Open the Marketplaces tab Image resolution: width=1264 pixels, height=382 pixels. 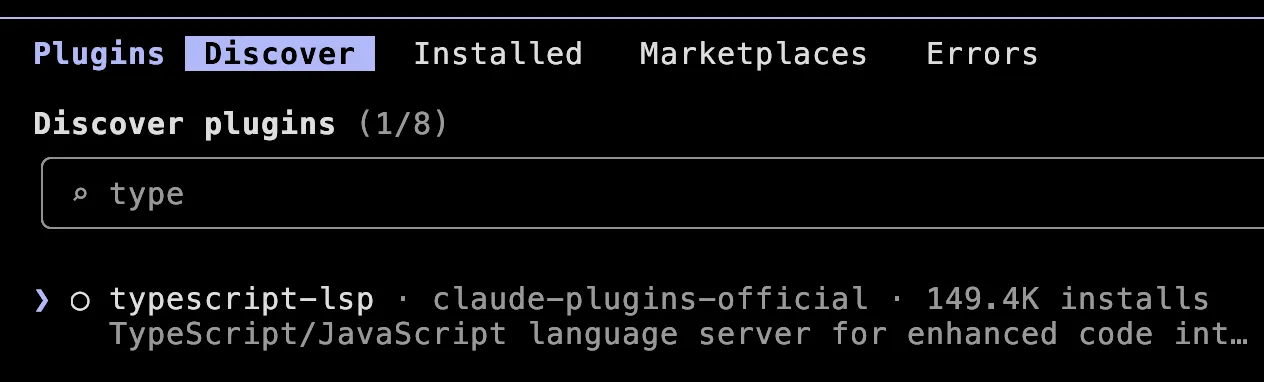tap(753, 53)
